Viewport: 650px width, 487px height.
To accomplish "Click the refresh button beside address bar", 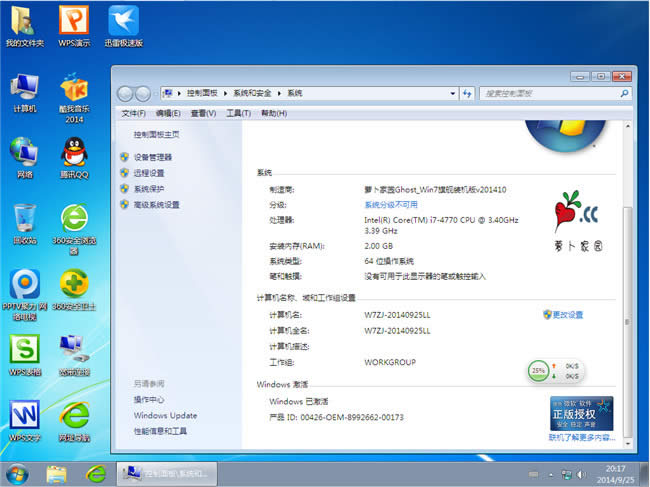I will tap(468, 93).
